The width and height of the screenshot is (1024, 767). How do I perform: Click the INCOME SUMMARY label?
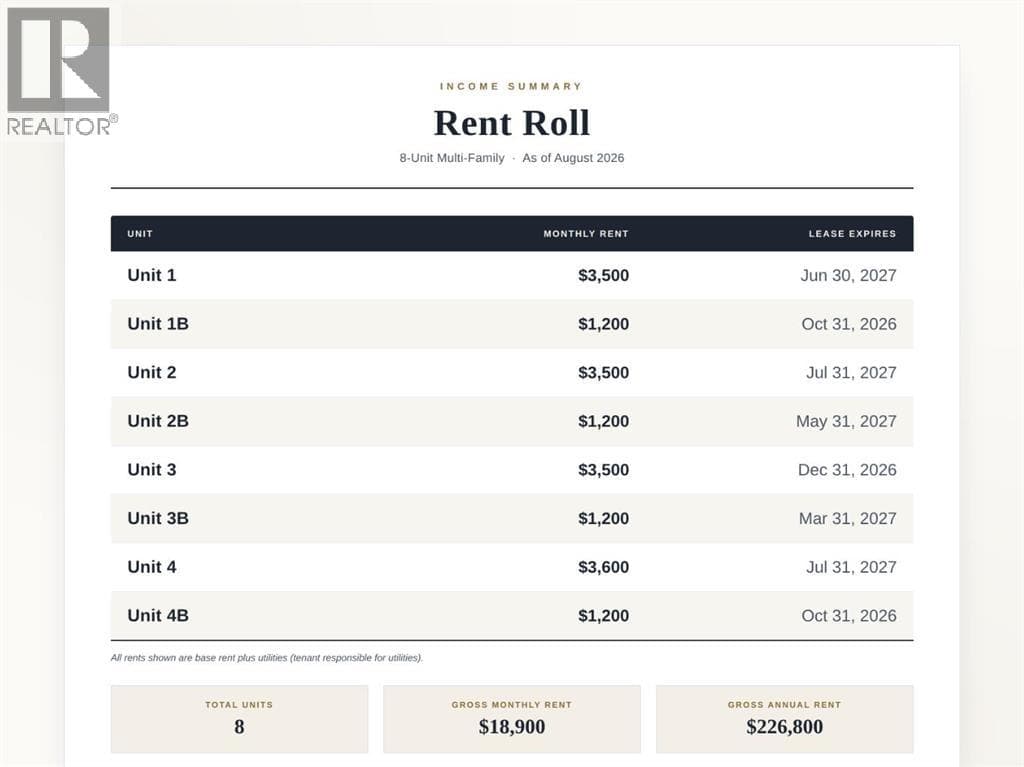(511, 86)
